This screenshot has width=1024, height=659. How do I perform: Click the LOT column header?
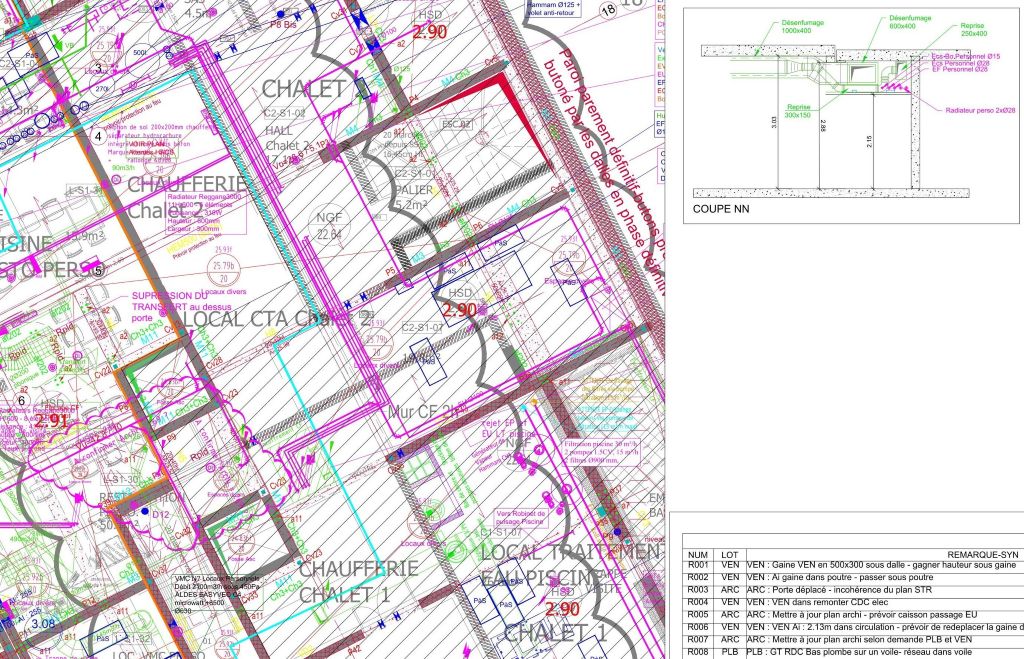pyautogui.click(x=730, y=553)
